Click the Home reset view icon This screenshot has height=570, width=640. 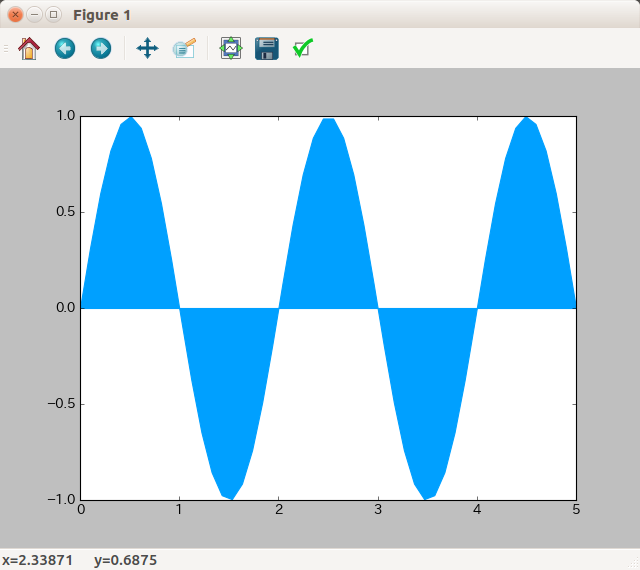coord(29,48)
